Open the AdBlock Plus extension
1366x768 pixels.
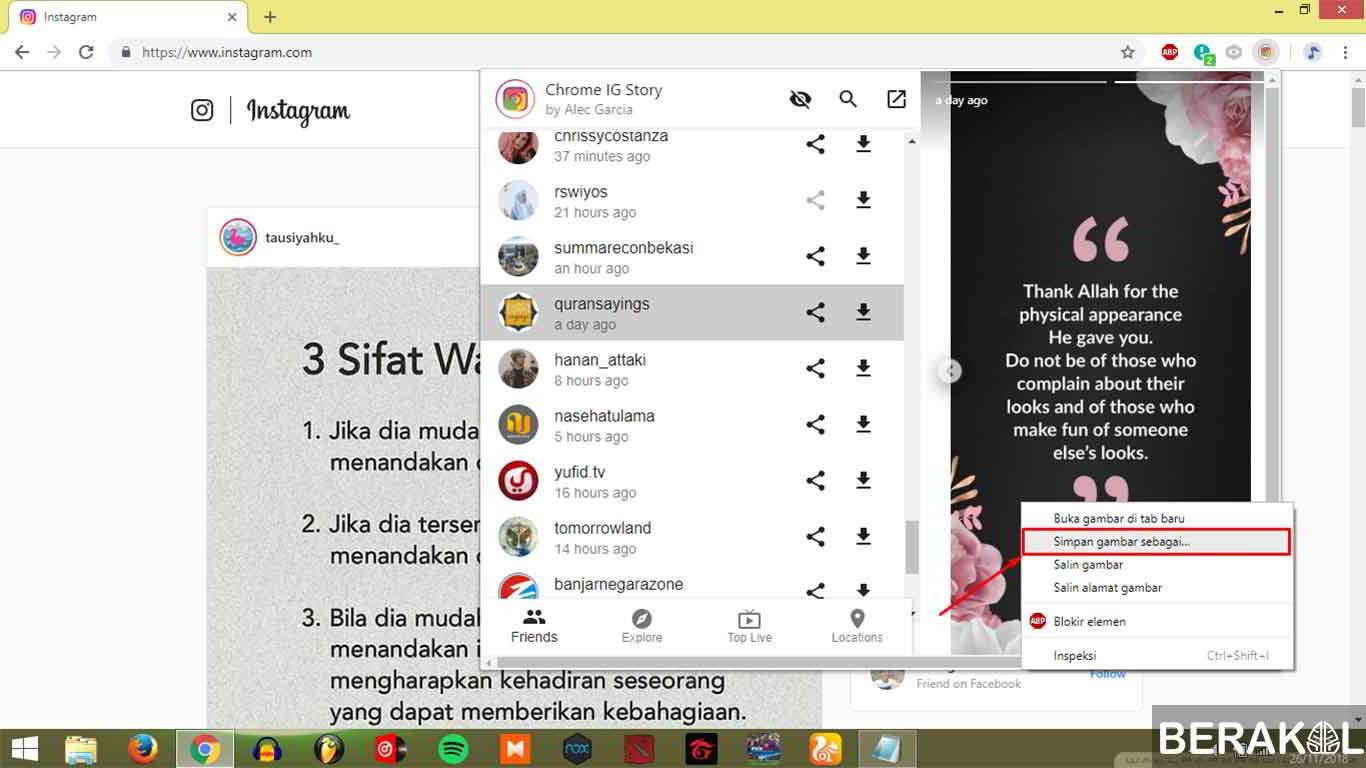coord(1170,52)
